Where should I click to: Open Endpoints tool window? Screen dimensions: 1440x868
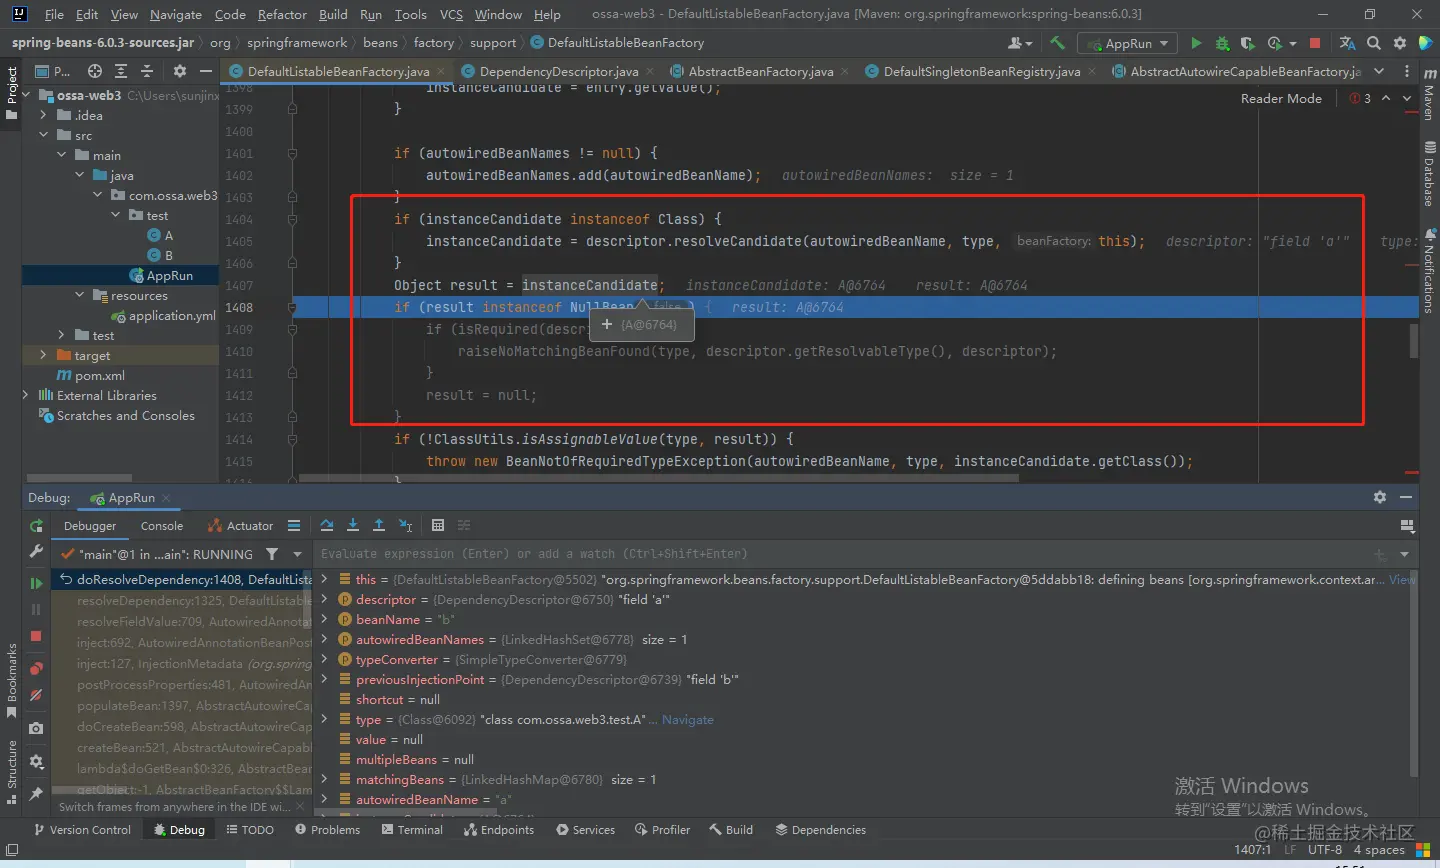498,830
